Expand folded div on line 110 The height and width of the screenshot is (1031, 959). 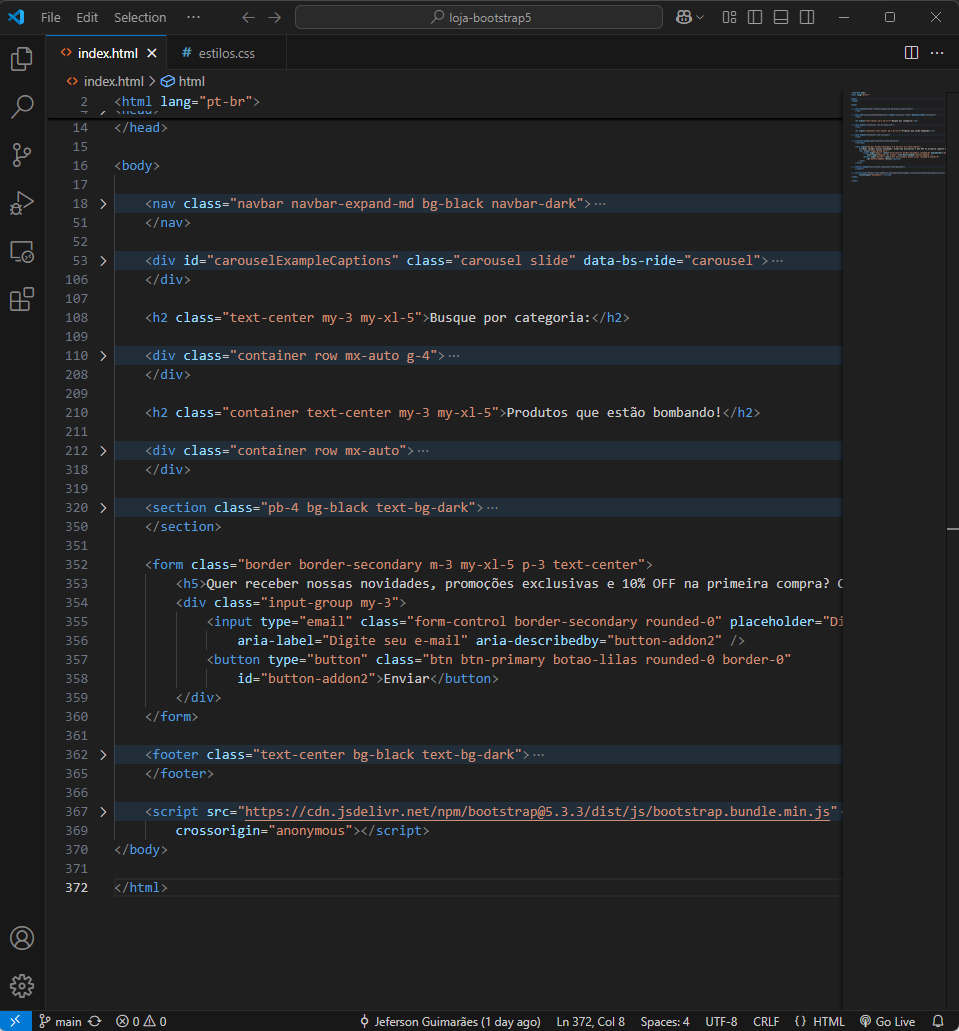pos(103,356)
